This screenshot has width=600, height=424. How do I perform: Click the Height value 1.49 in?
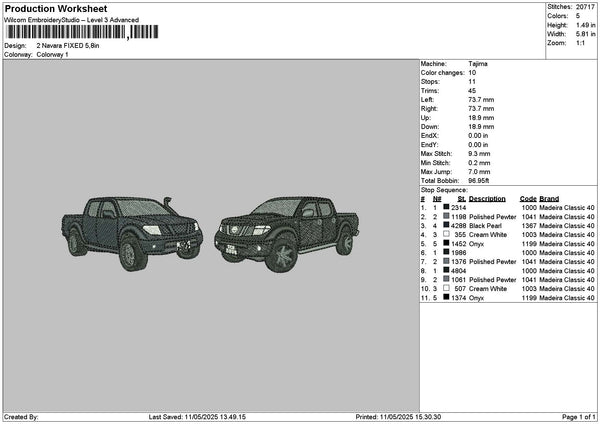(586, 25)
